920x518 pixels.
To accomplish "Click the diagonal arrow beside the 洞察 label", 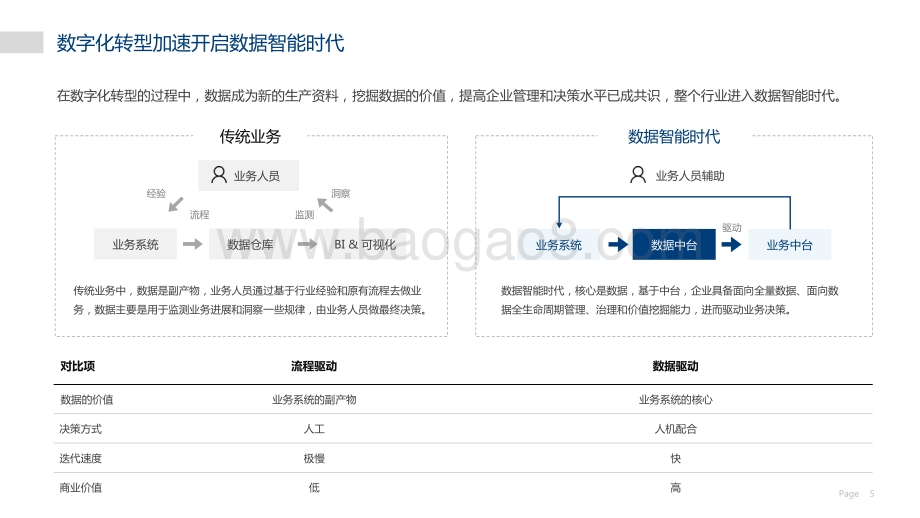I will (x=325, y=205).
